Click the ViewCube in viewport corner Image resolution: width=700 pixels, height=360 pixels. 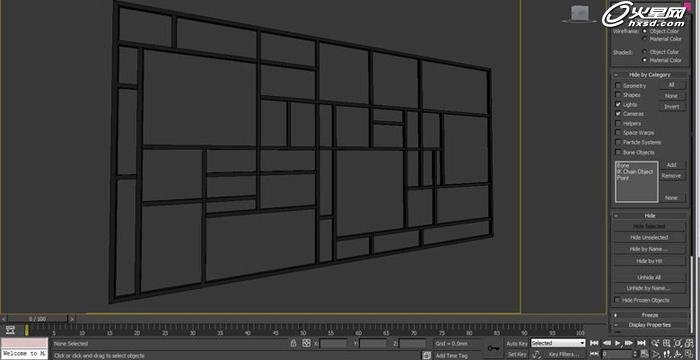click(579, 13)
